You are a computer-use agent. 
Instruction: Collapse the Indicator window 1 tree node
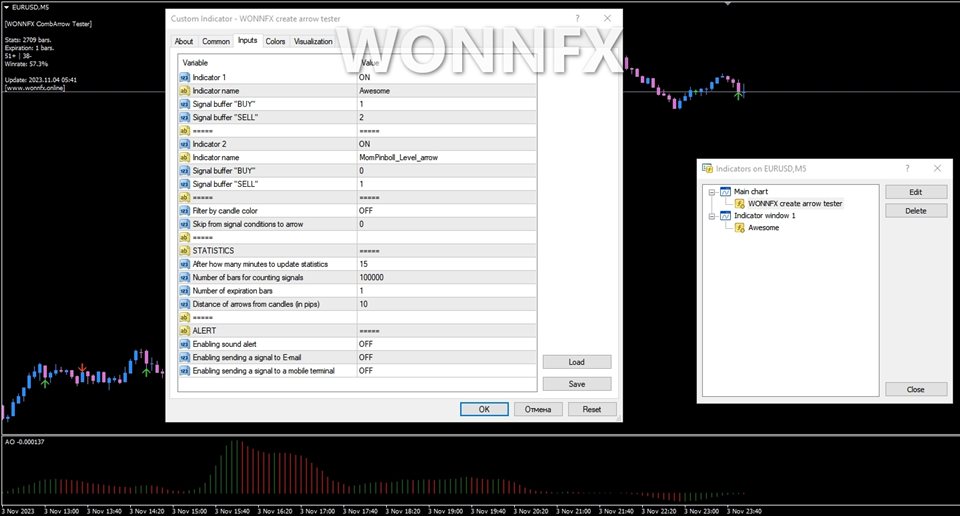tap(711, 216)
